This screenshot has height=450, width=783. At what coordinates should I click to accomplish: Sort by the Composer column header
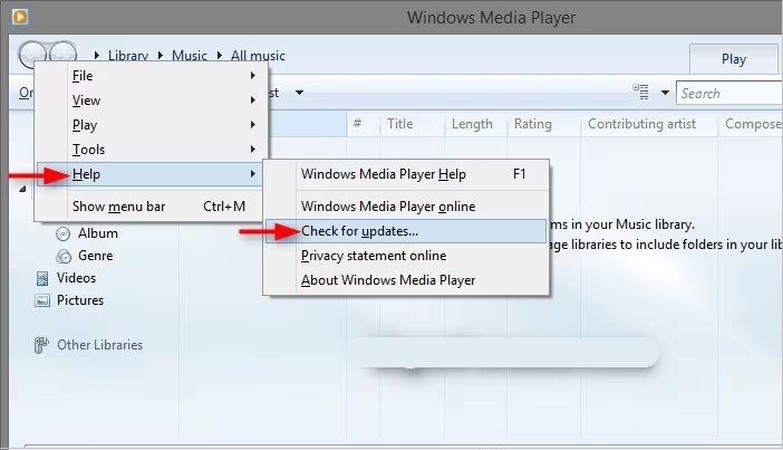click(x=751, y=124)
